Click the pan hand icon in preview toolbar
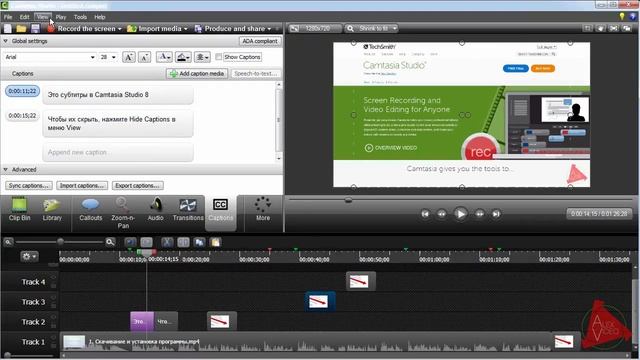Image resolution: width=640 pixels, height=360 pixels. [x=600, y=28]
